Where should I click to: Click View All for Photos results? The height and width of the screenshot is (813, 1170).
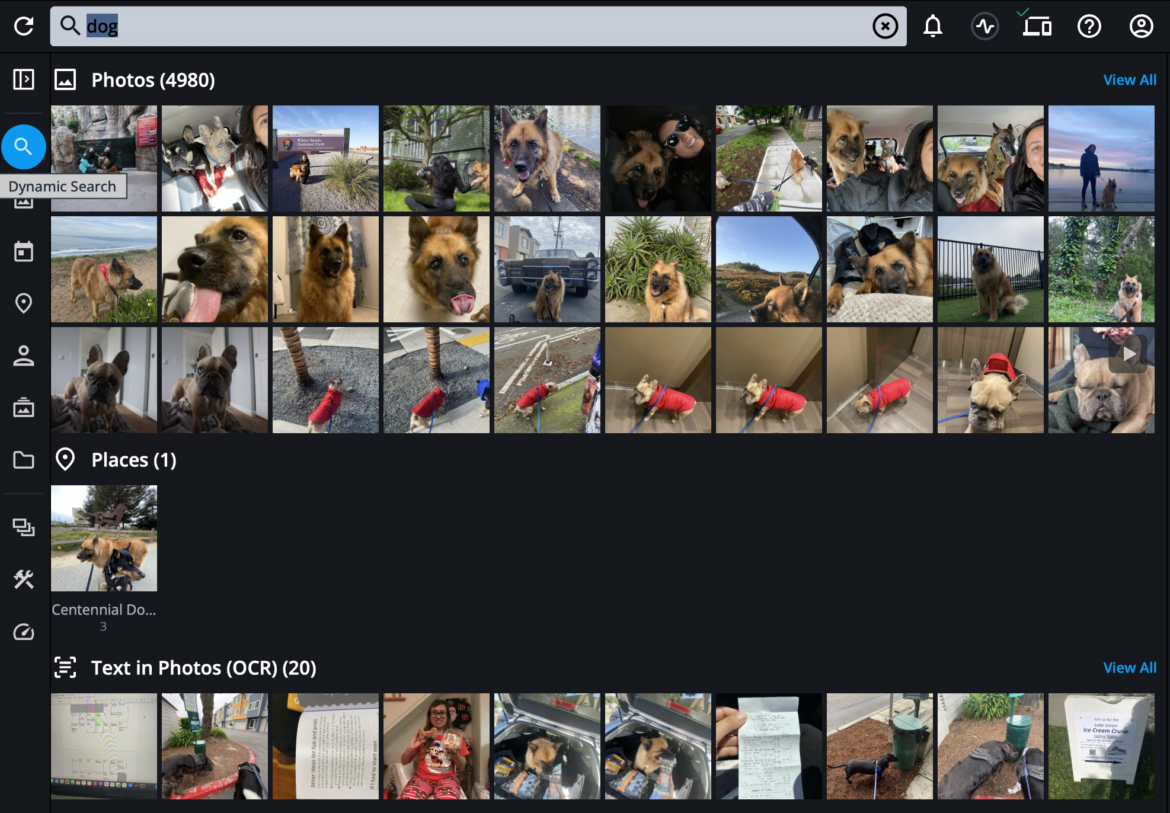pyautogui.click(x=1129, y=80)
